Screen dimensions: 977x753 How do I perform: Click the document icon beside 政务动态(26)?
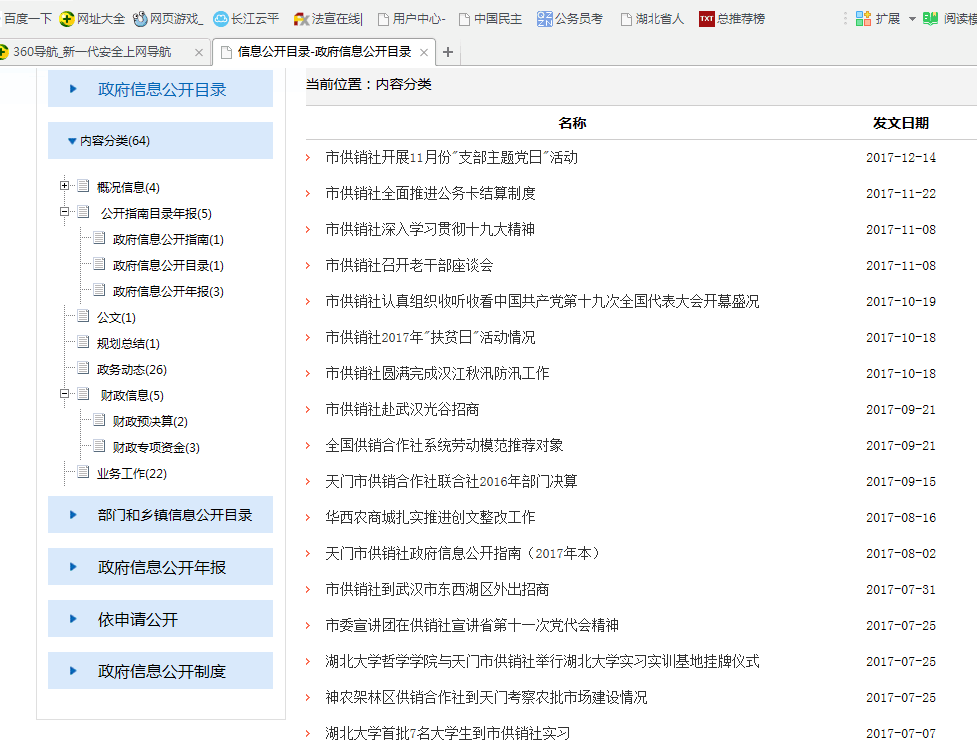[x=83, y=369]
